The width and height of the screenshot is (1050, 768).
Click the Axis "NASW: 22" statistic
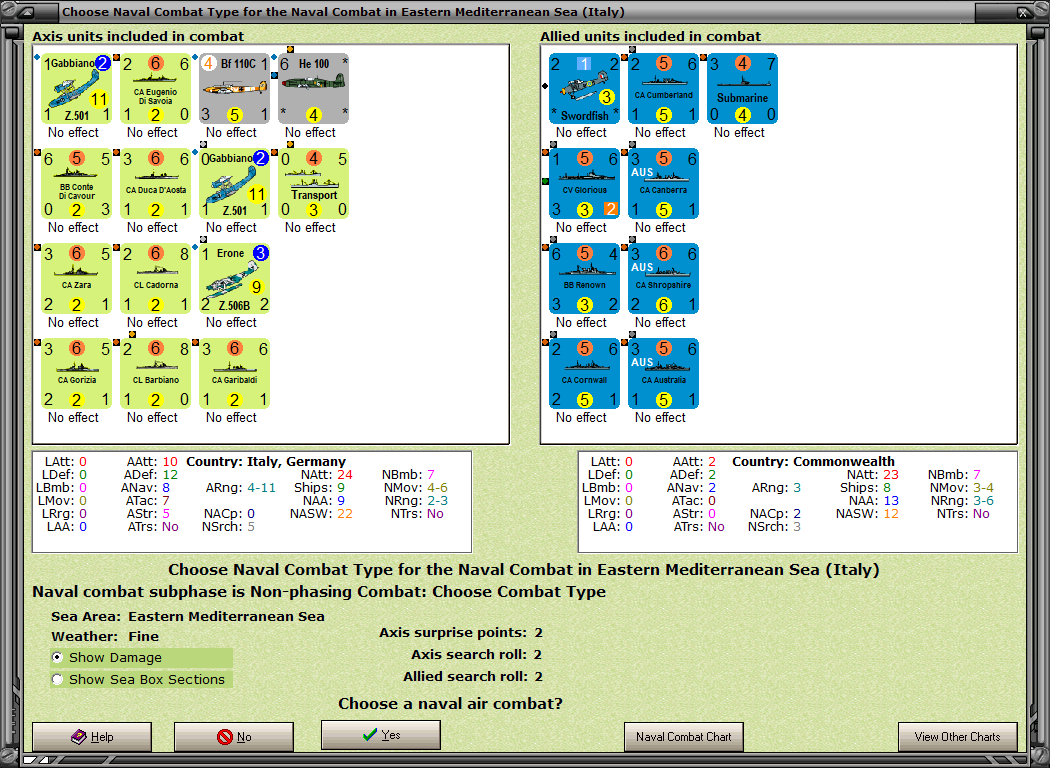[x=321, y=514]
